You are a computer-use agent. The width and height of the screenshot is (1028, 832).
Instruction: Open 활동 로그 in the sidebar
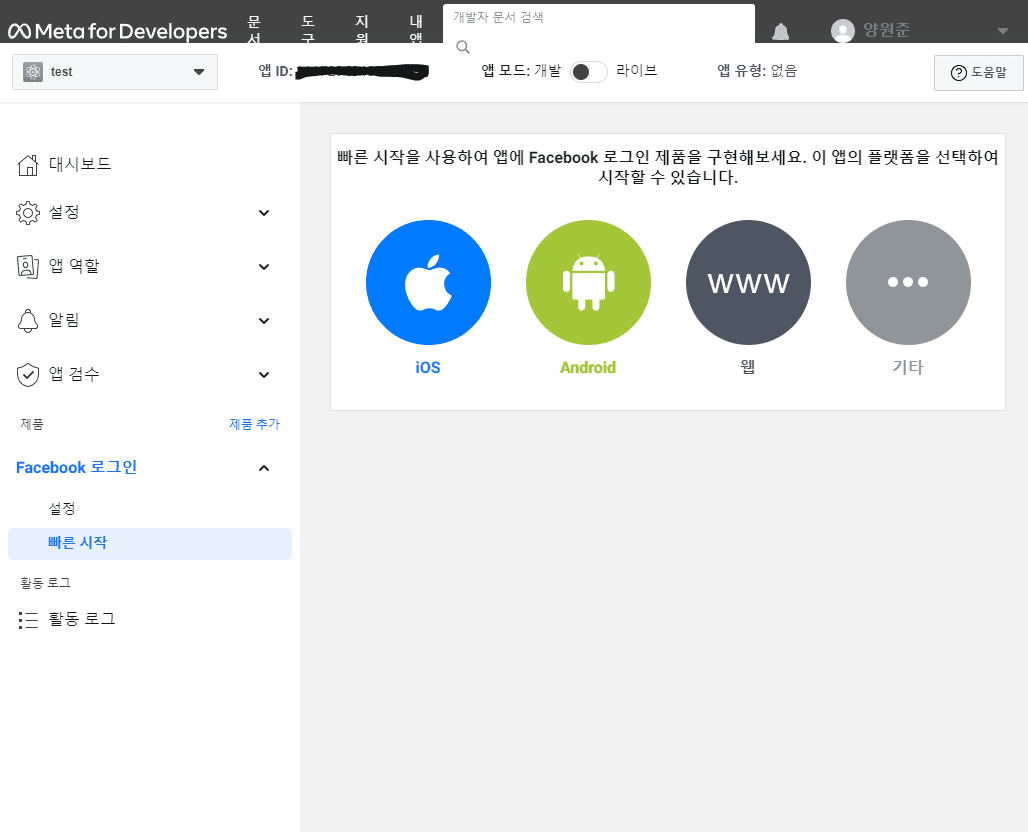[x=82, y=620]
